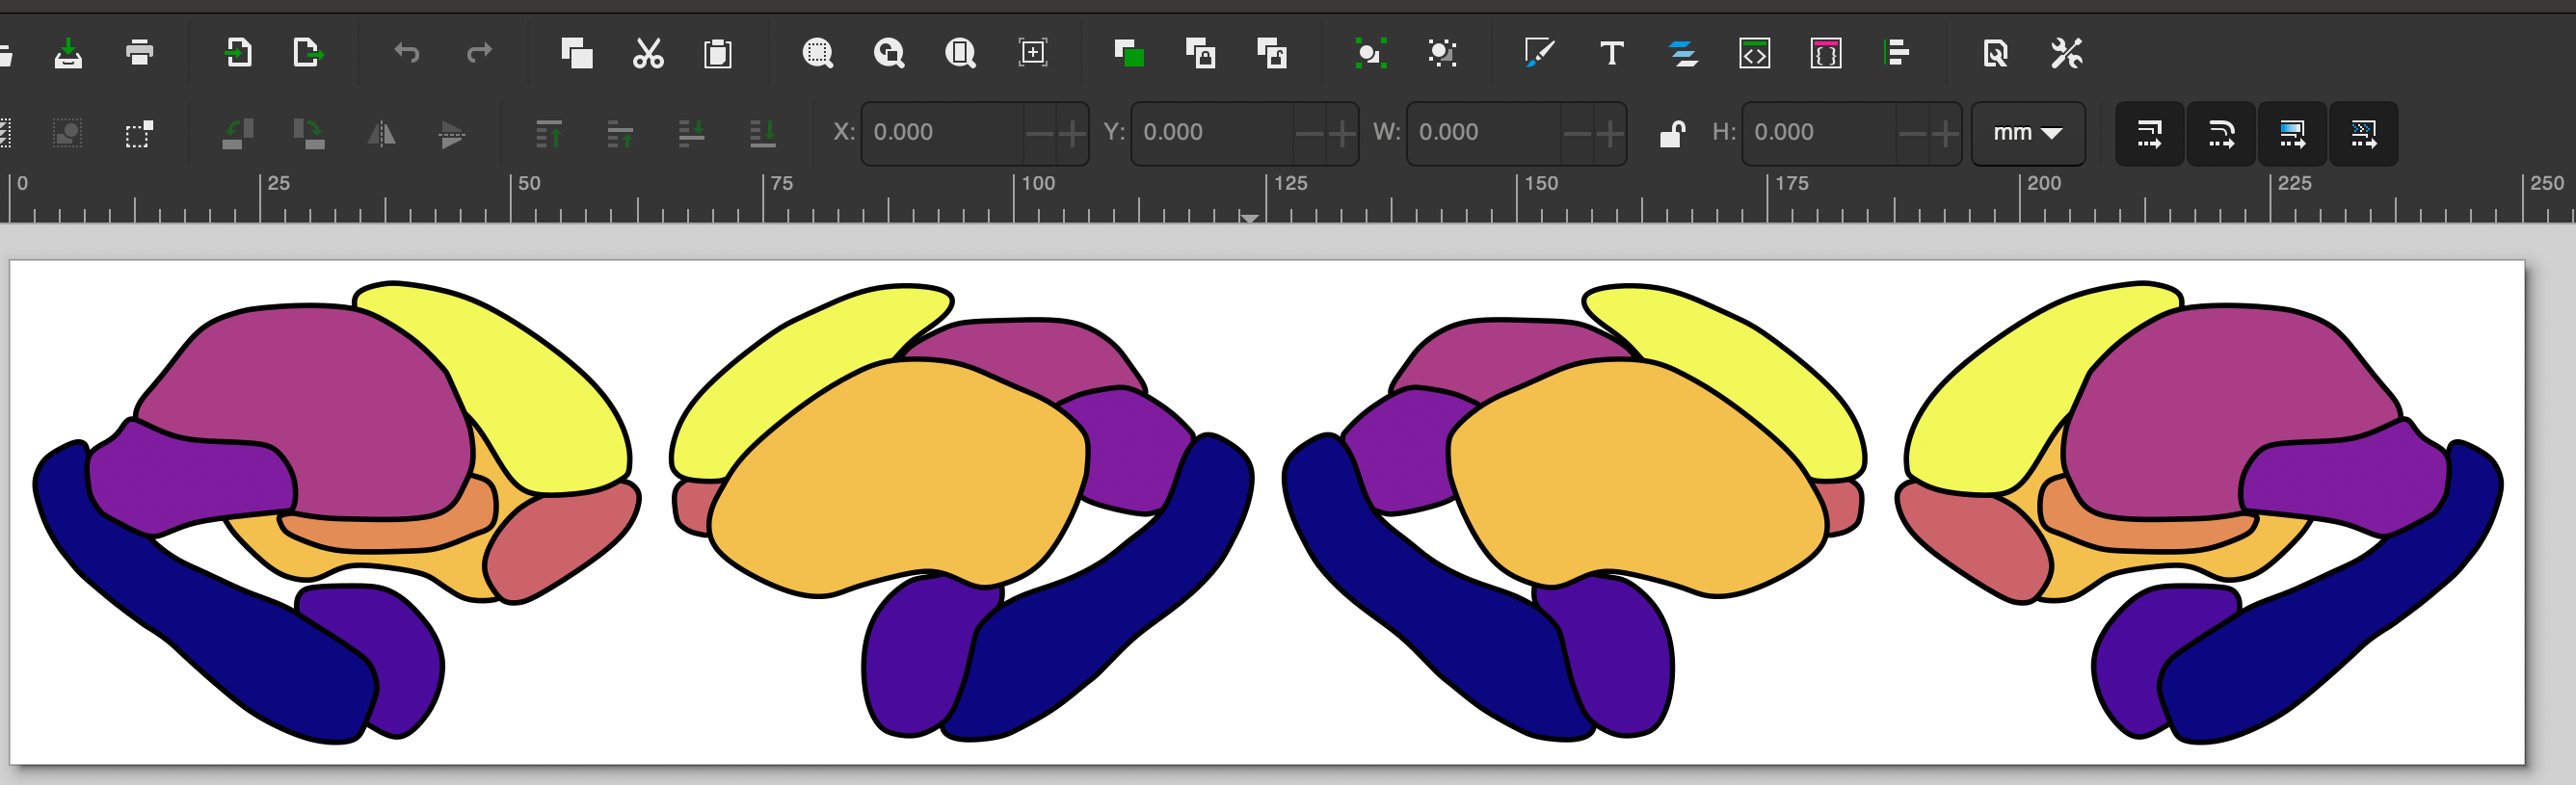Image resolution: width=2576 pixels, height=785 pixels.
Task: Click the green Duplicate object icon
Action: pyautogui.click(x=1129, y=53)
